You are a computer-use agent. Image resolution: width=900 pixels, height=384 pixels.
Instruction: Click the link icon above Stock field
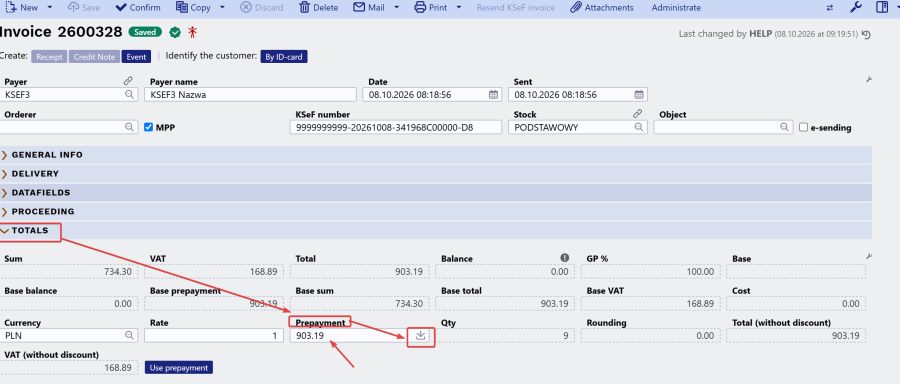(638, 114)
